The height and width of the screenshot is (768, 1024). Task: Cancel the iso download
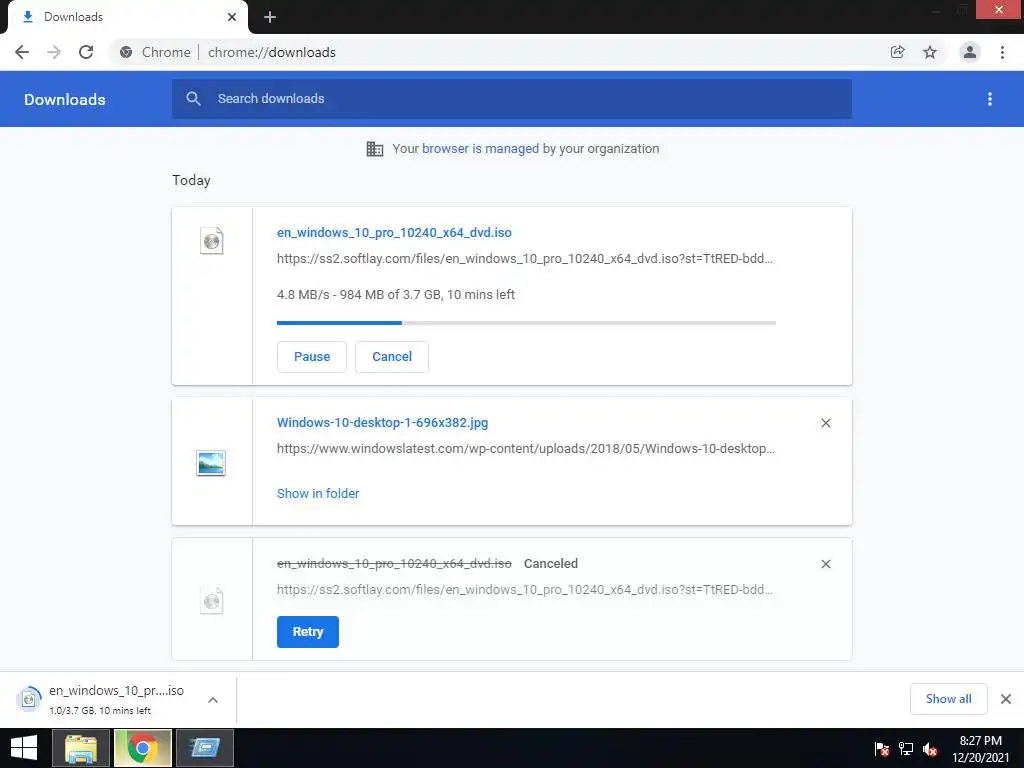click(392, 357)
